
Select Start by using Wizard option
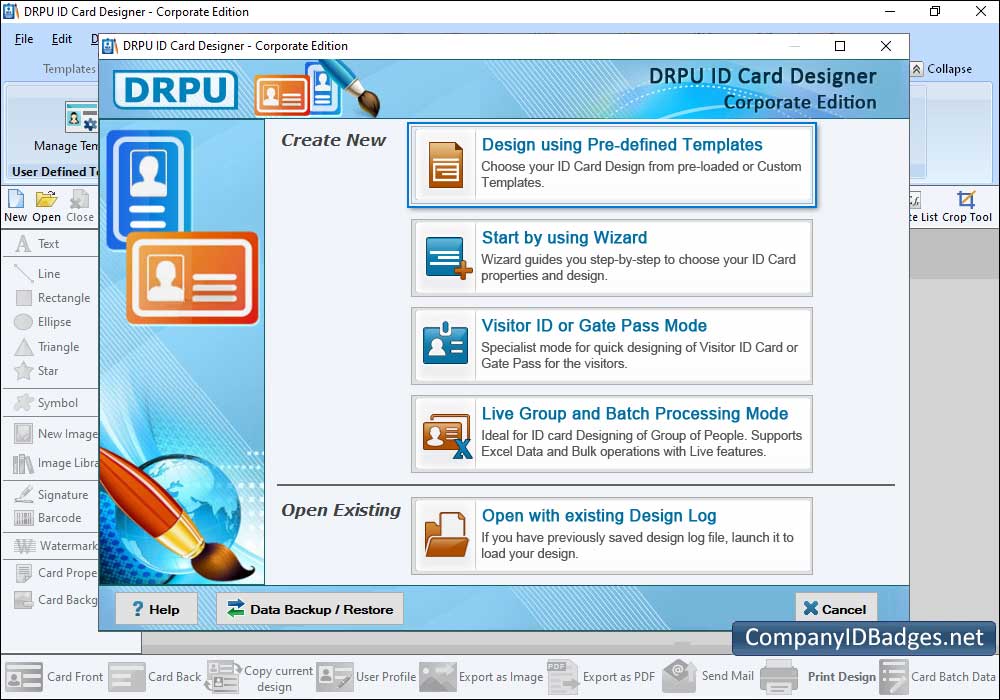coord(612,258)
